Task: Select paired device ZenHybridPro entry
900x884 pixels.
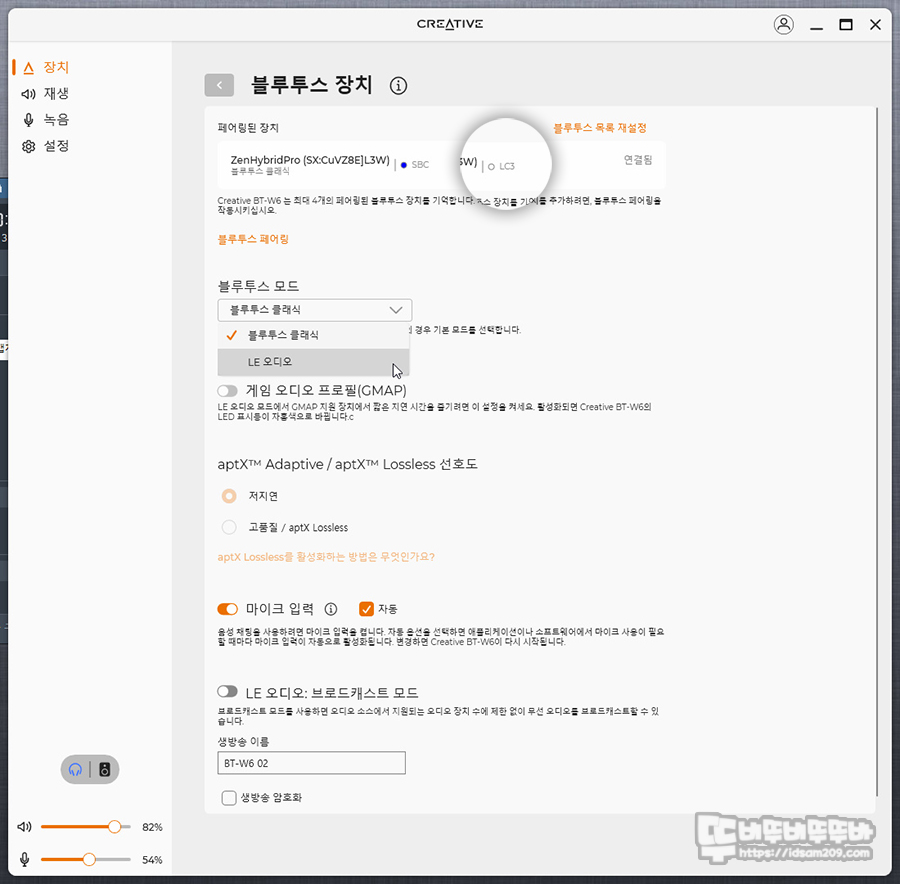Action: click(x=441, y=165)
